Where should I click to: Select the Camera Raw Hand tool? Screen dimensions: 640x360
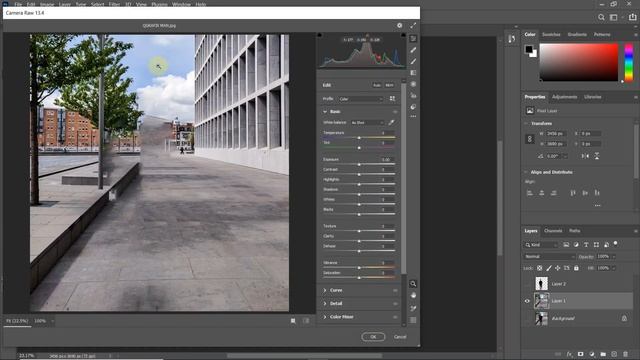pos(413,295)
